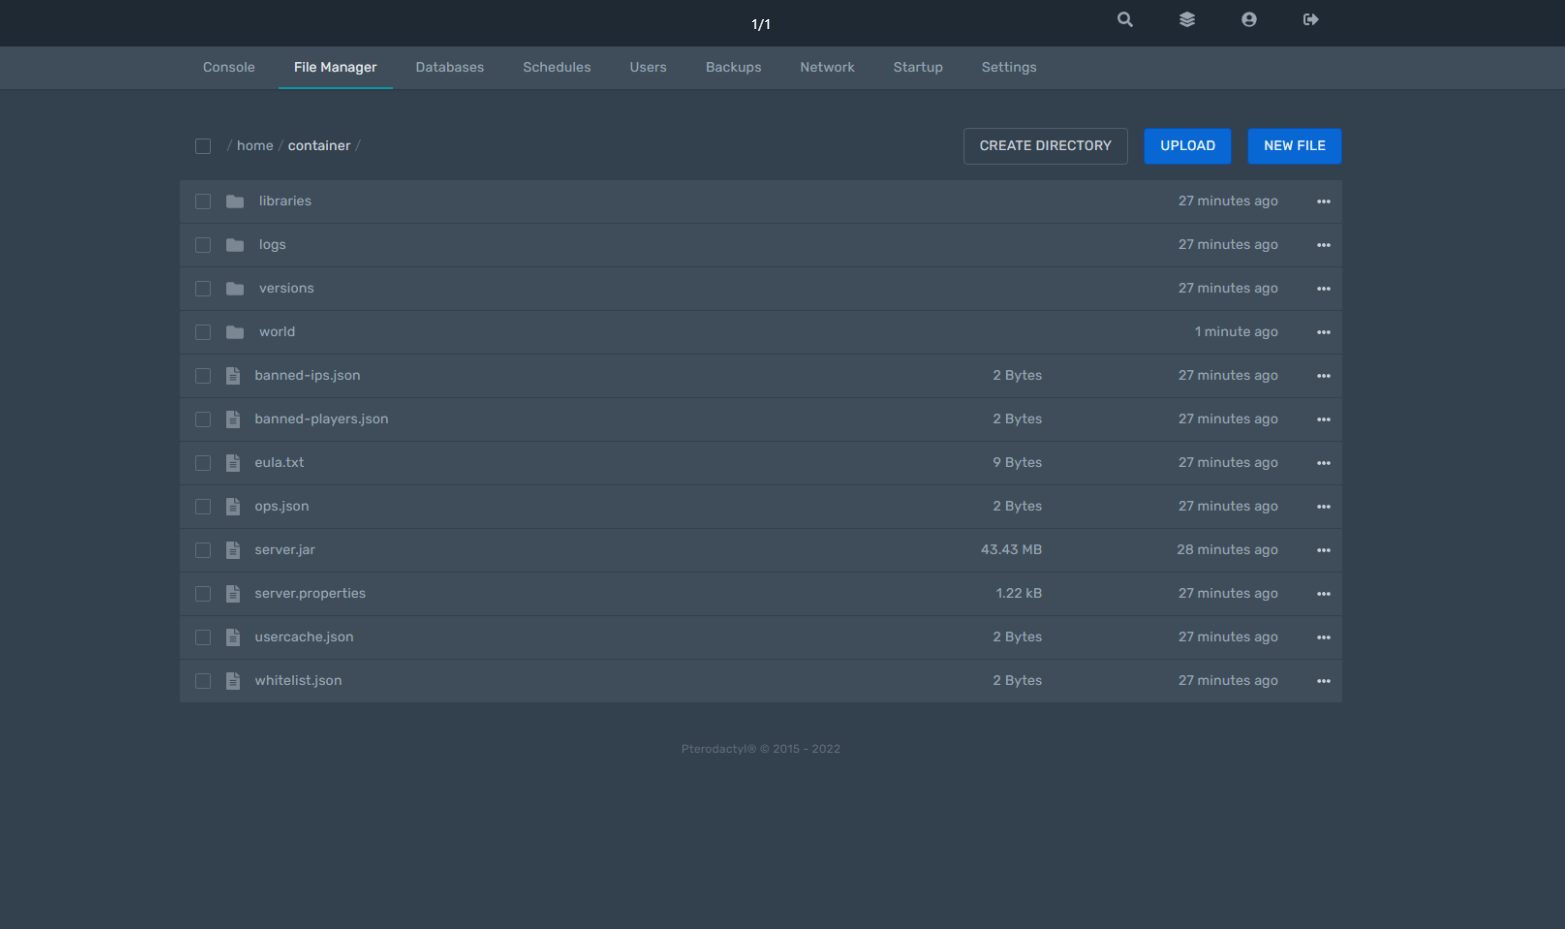
Task: Open the banned-players.json file
Action: 321,419
